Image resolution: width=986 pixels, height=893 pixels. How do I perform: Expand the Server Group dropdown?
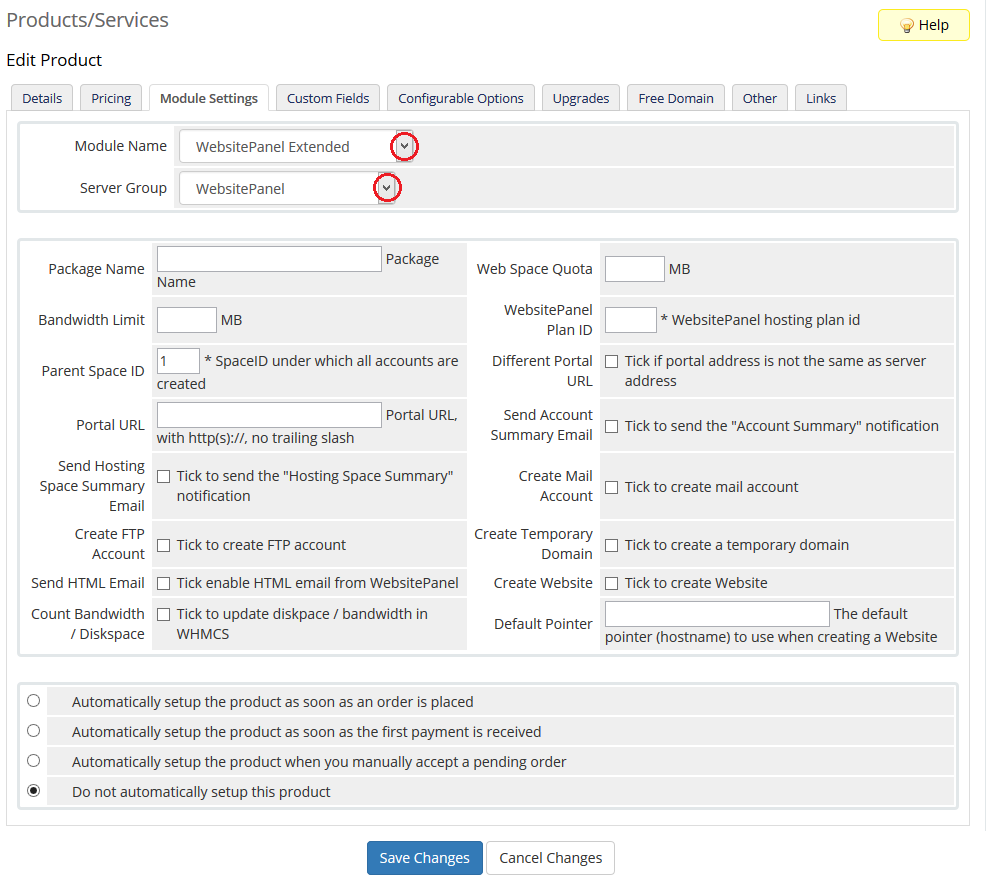point(287,189)
